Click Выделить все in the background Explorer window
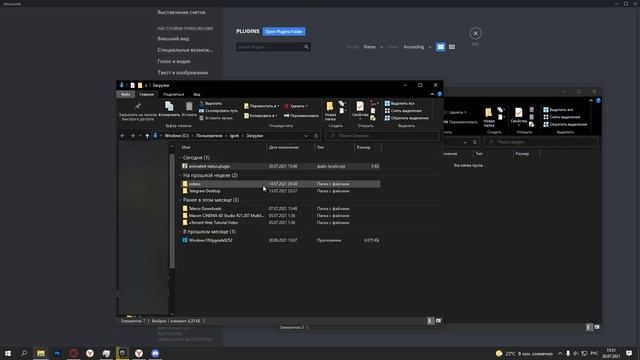Viewport: 640px width, 360px height. [558, 110]
